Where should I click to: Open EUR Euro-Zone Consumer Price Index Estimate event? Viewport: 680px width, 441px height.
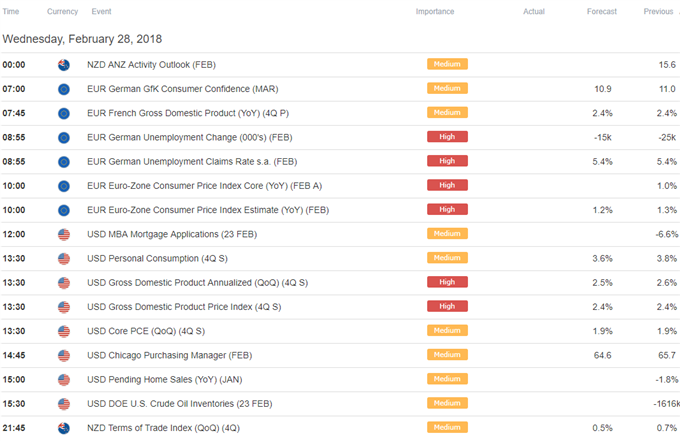(208, 210)
